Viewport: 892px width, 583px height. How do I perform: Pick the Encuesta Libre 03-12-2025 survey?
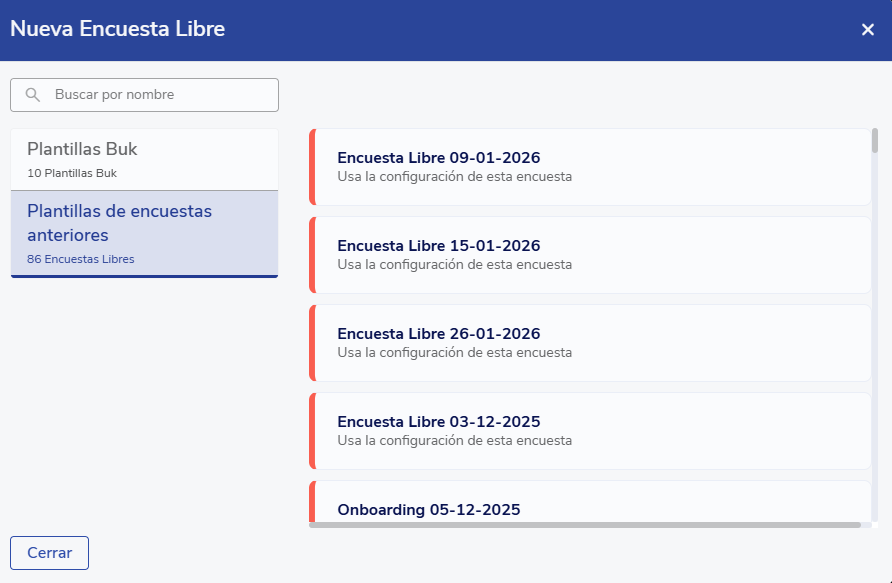coord(590,431)
